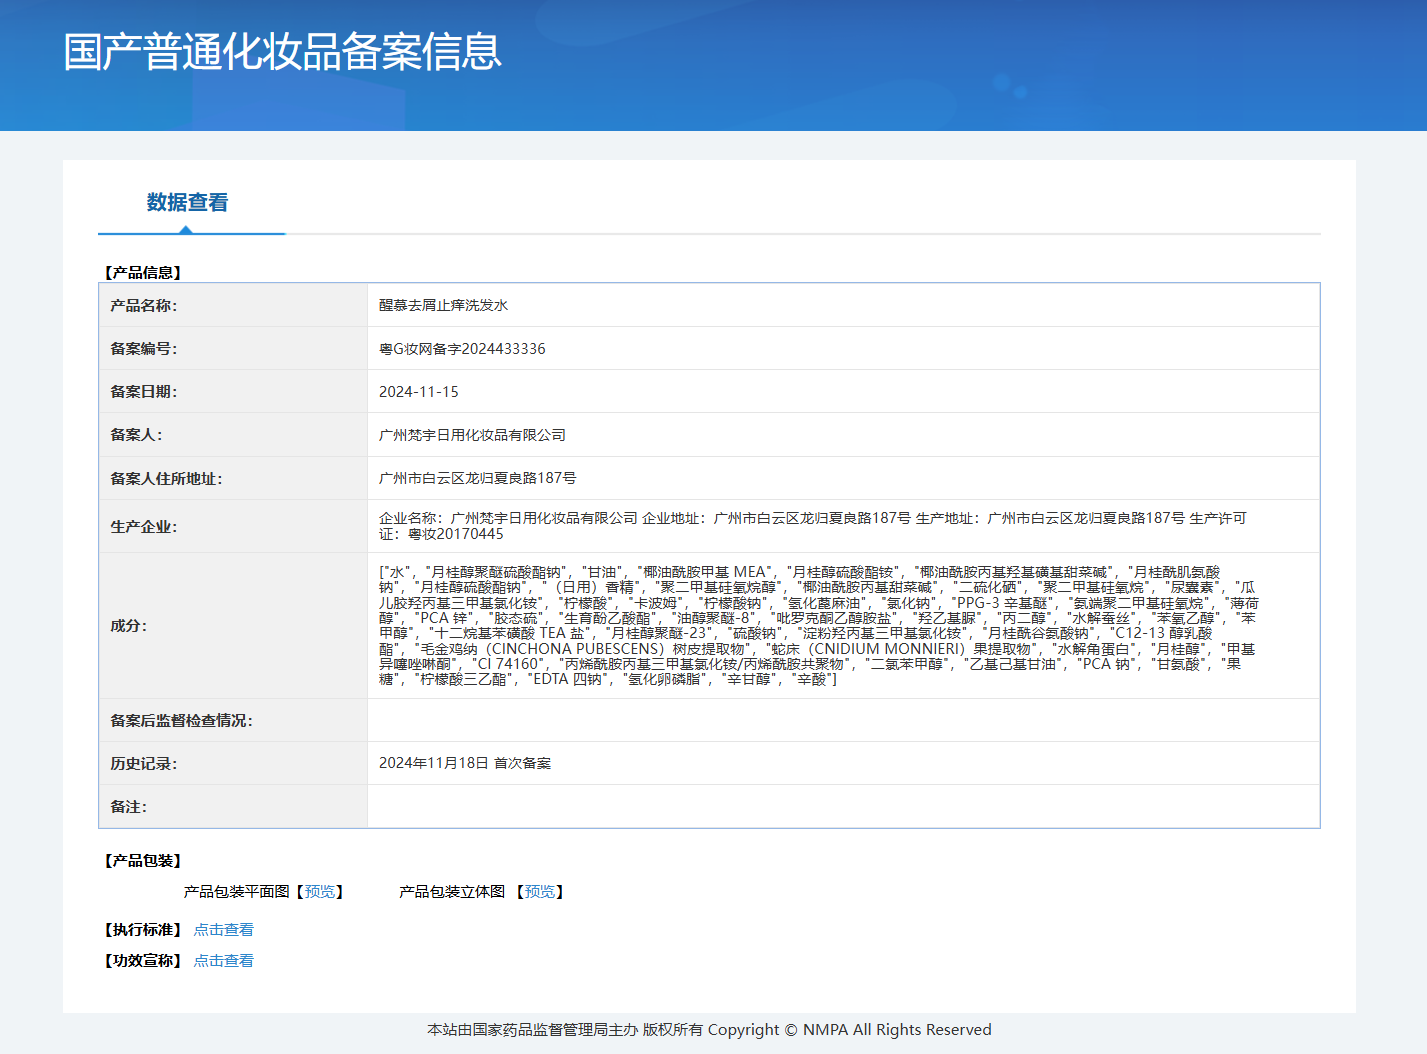This screenshot has width=1427, height=1054.
Task: Click the ingredients list text in 成分 row
Action: [x=818, y=626]
